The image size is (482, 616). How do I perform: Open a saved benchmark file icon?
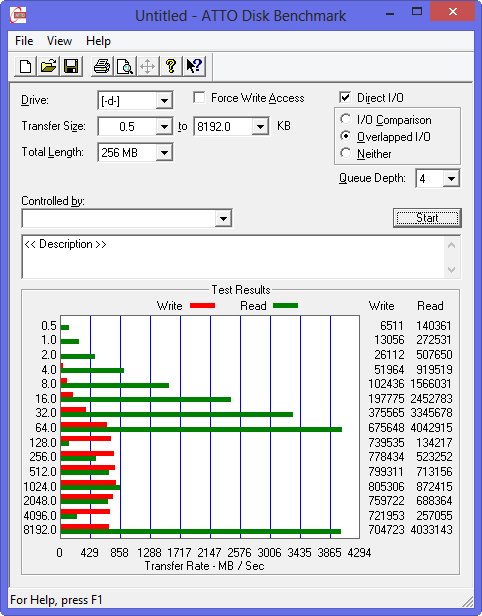point(48,66)
